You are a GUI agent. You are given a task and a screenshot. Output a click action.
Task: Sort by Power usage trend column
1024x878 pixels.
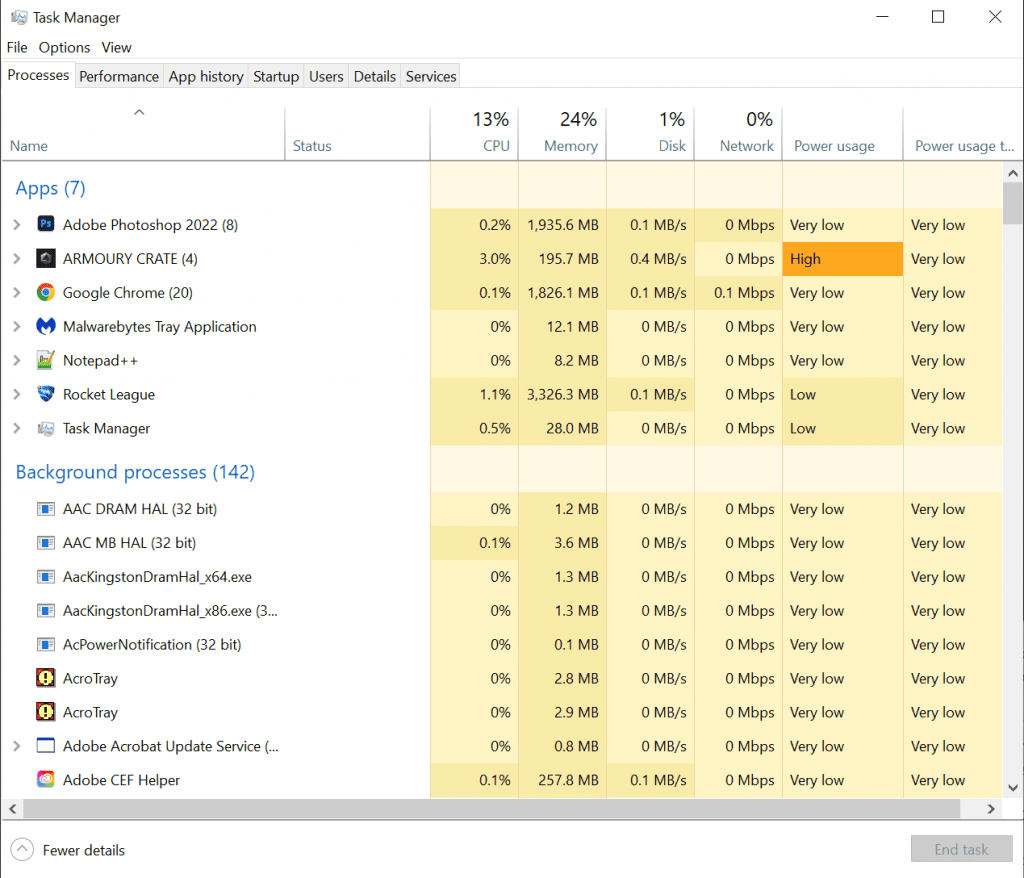point(963,134)
